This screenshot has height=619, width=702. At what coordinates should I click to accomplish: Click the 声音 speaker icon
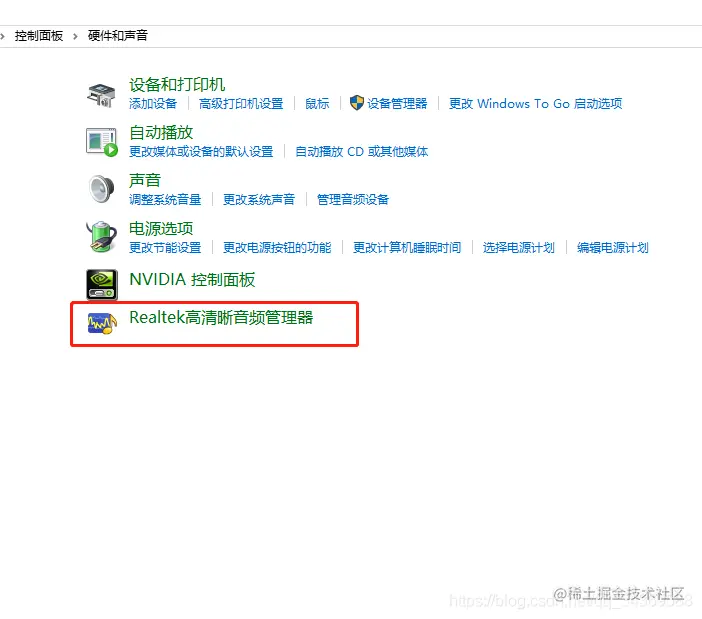tap(101, 189)
